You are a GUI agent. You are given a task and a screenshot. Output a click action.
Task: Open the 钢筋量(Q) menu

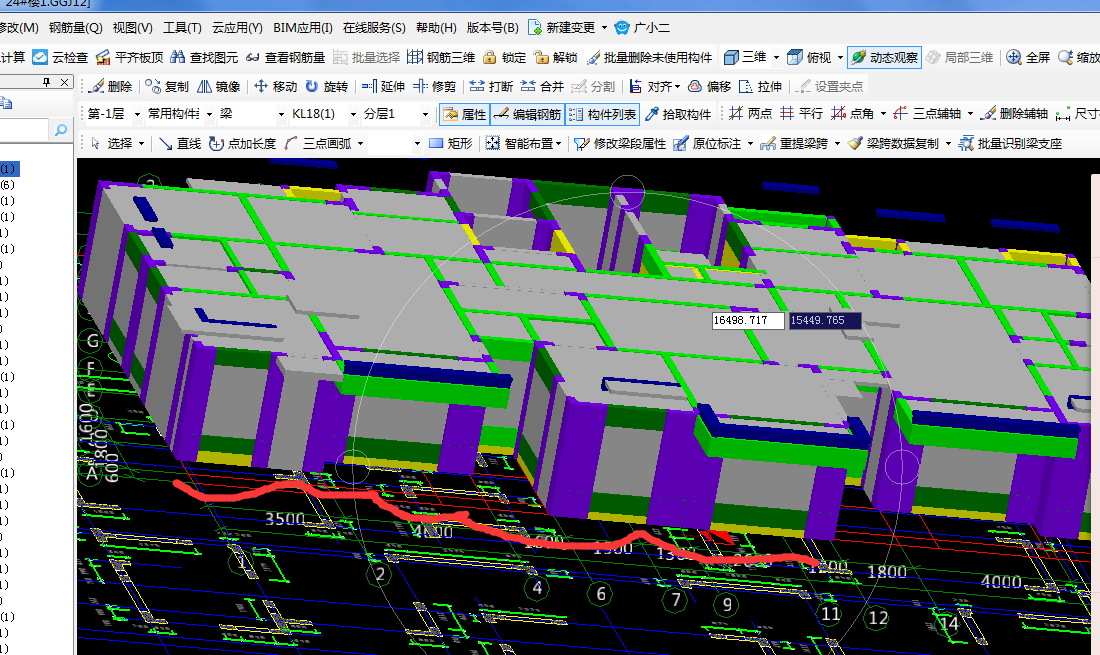pyautogui.click(x=76, y=27)
